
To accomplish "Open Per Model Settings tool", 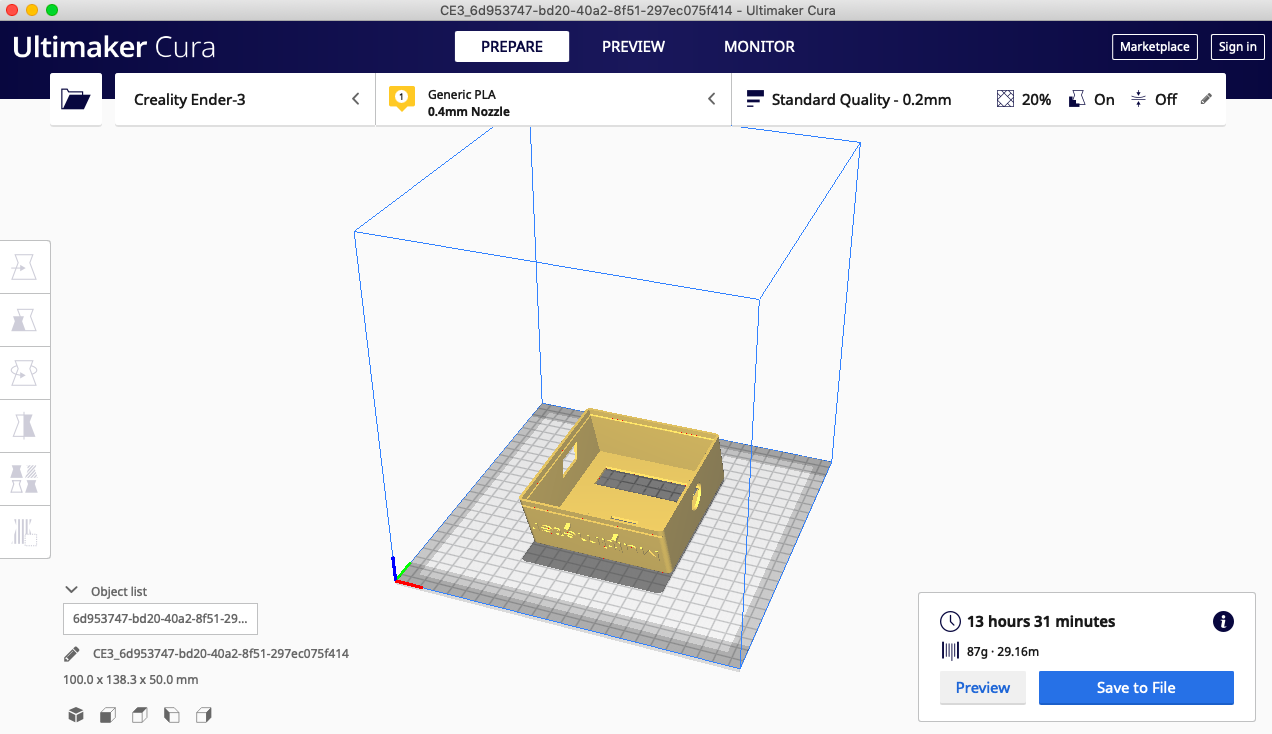I will click(24, 478).
